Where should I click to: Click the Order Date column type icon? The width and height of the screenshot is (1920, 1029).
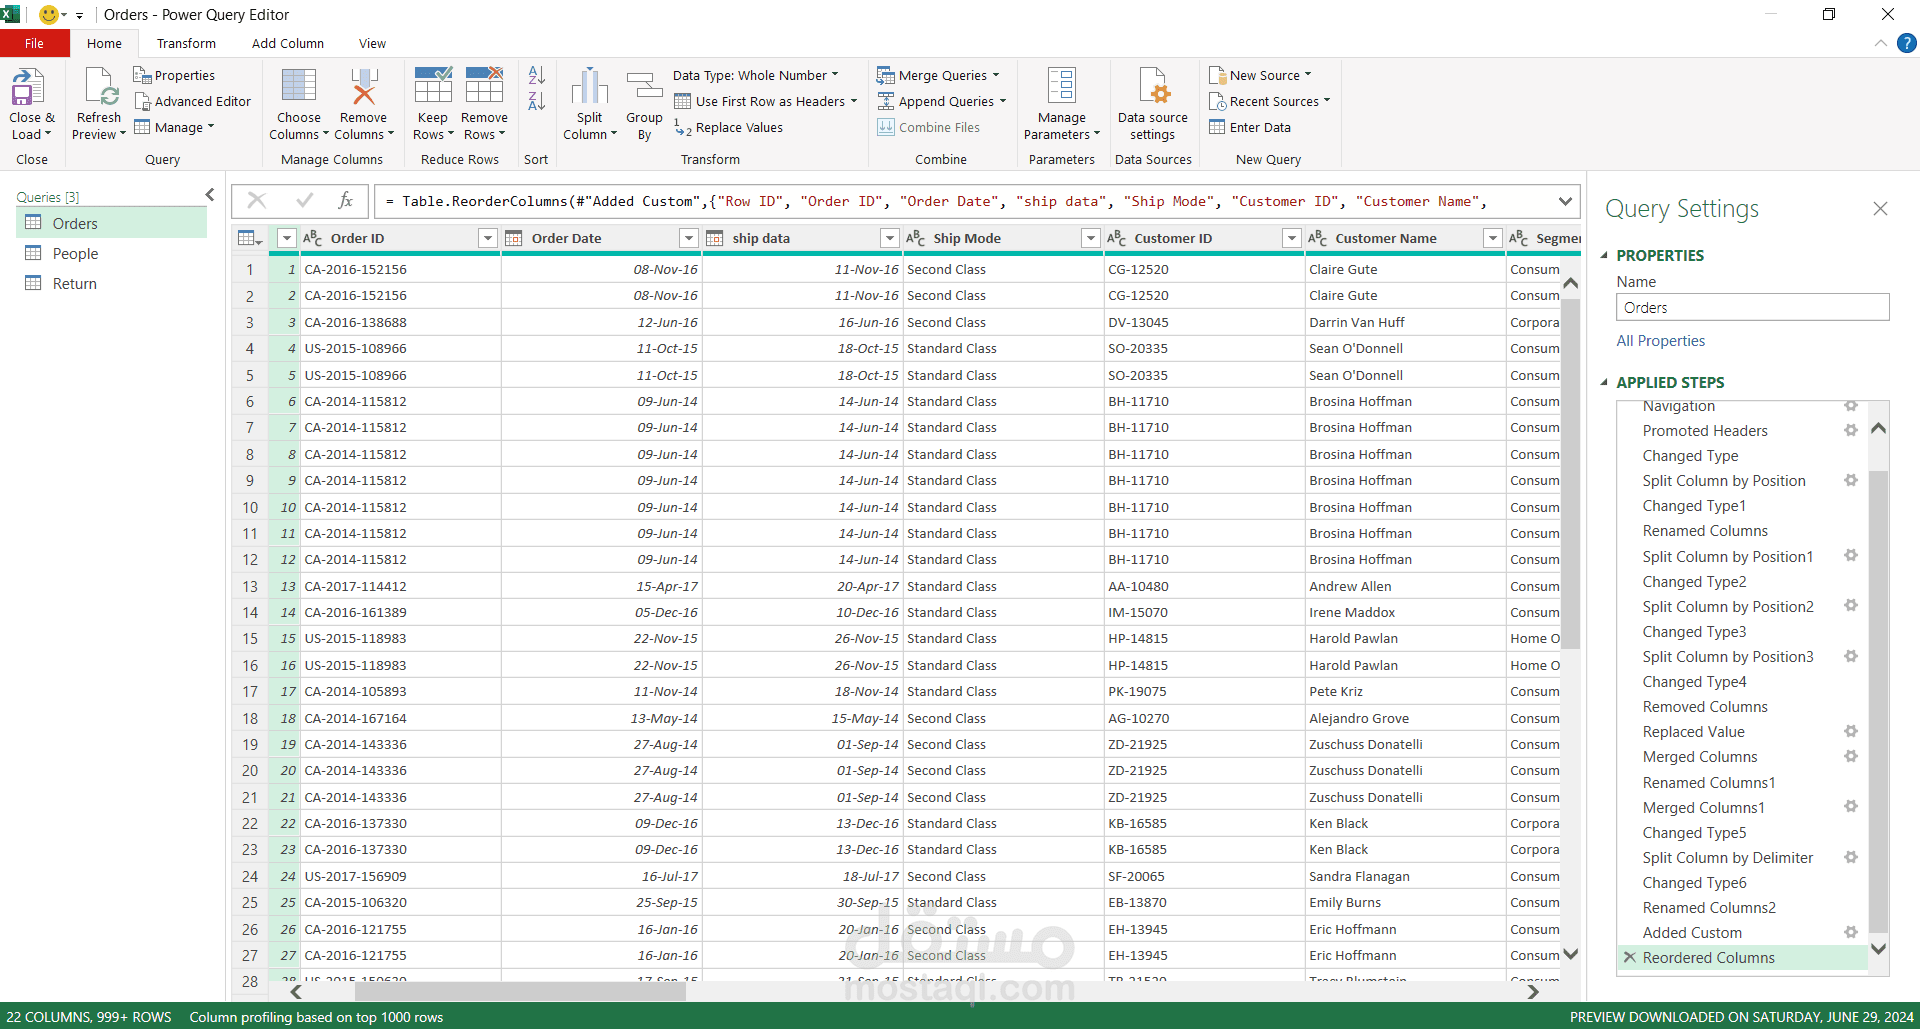514,238
